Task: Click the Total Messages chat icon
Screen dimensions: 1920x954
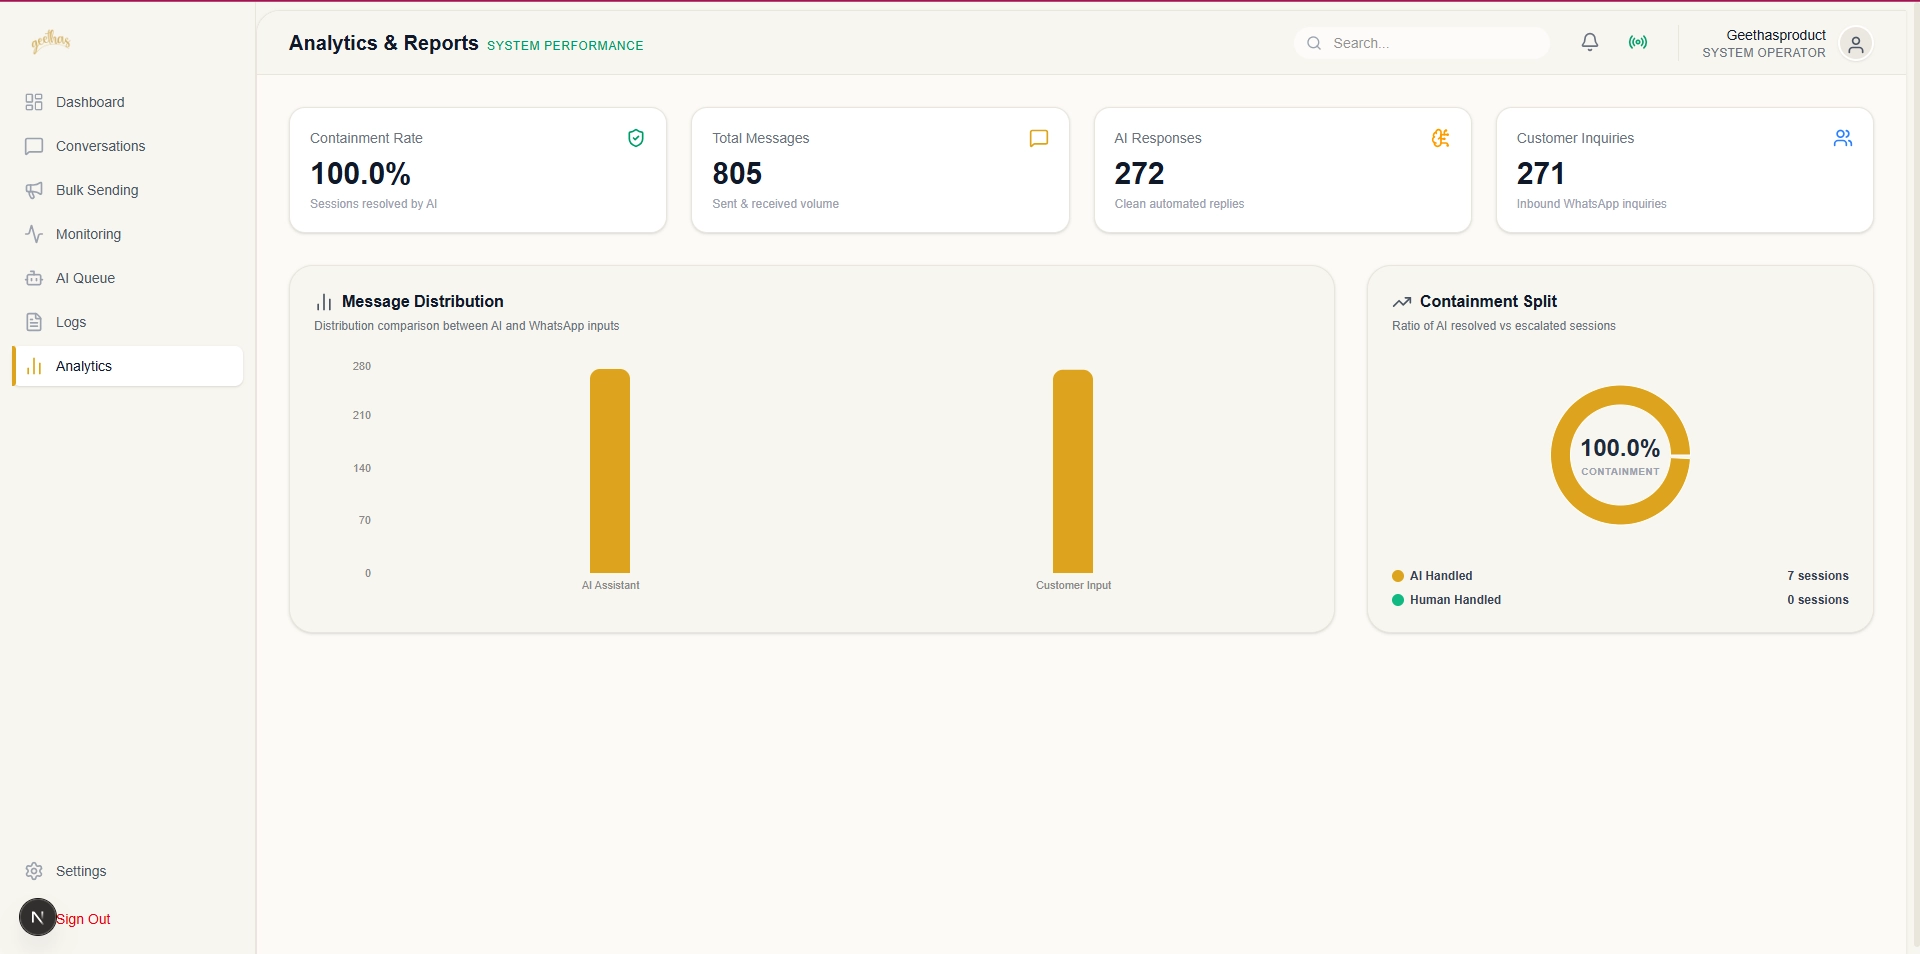Action: (1039, 138)
